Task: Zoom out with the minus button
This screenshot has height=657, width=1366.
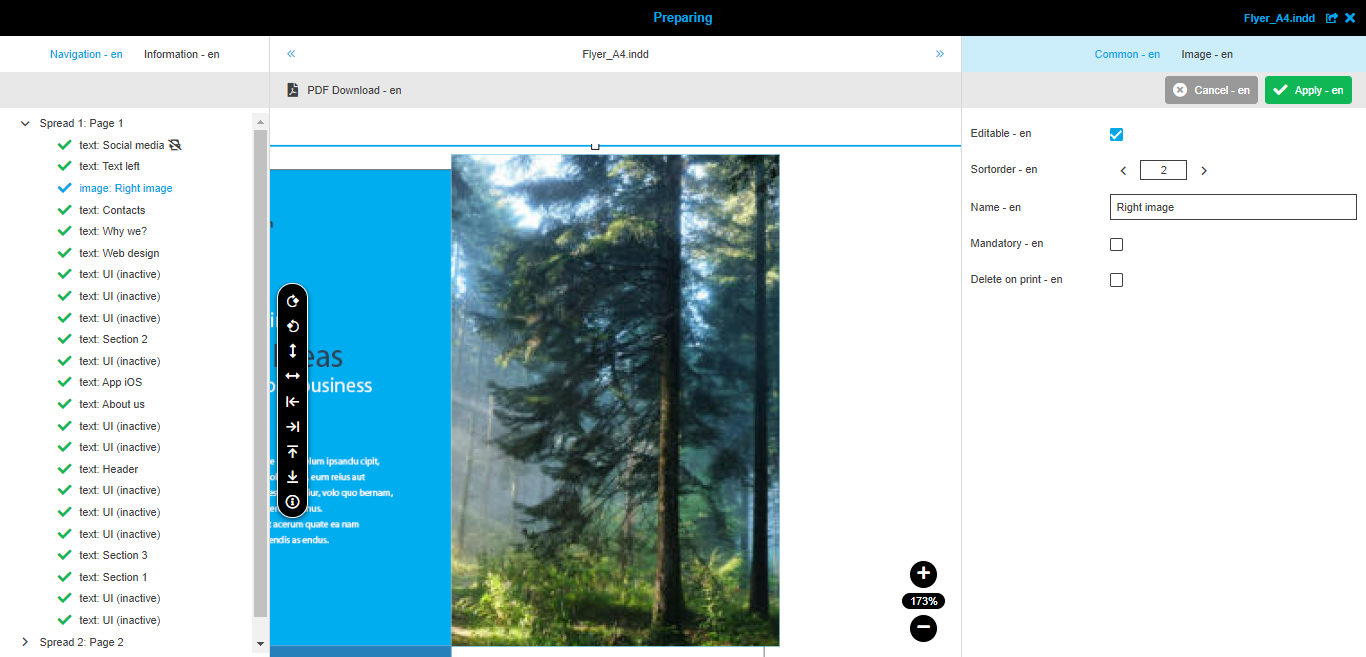Action: [923, 628]
